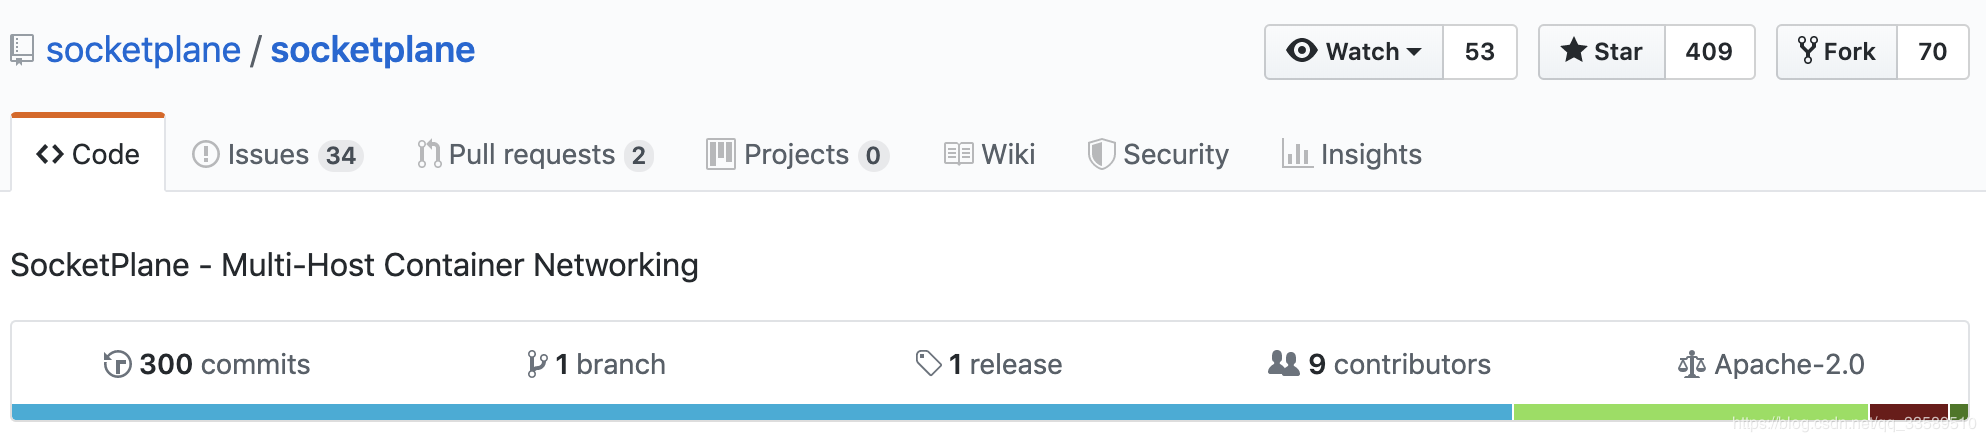The height and width of the screenshot is (442, 1986).
Task: View the 70 forks count
Action: tap(1932, 52)
